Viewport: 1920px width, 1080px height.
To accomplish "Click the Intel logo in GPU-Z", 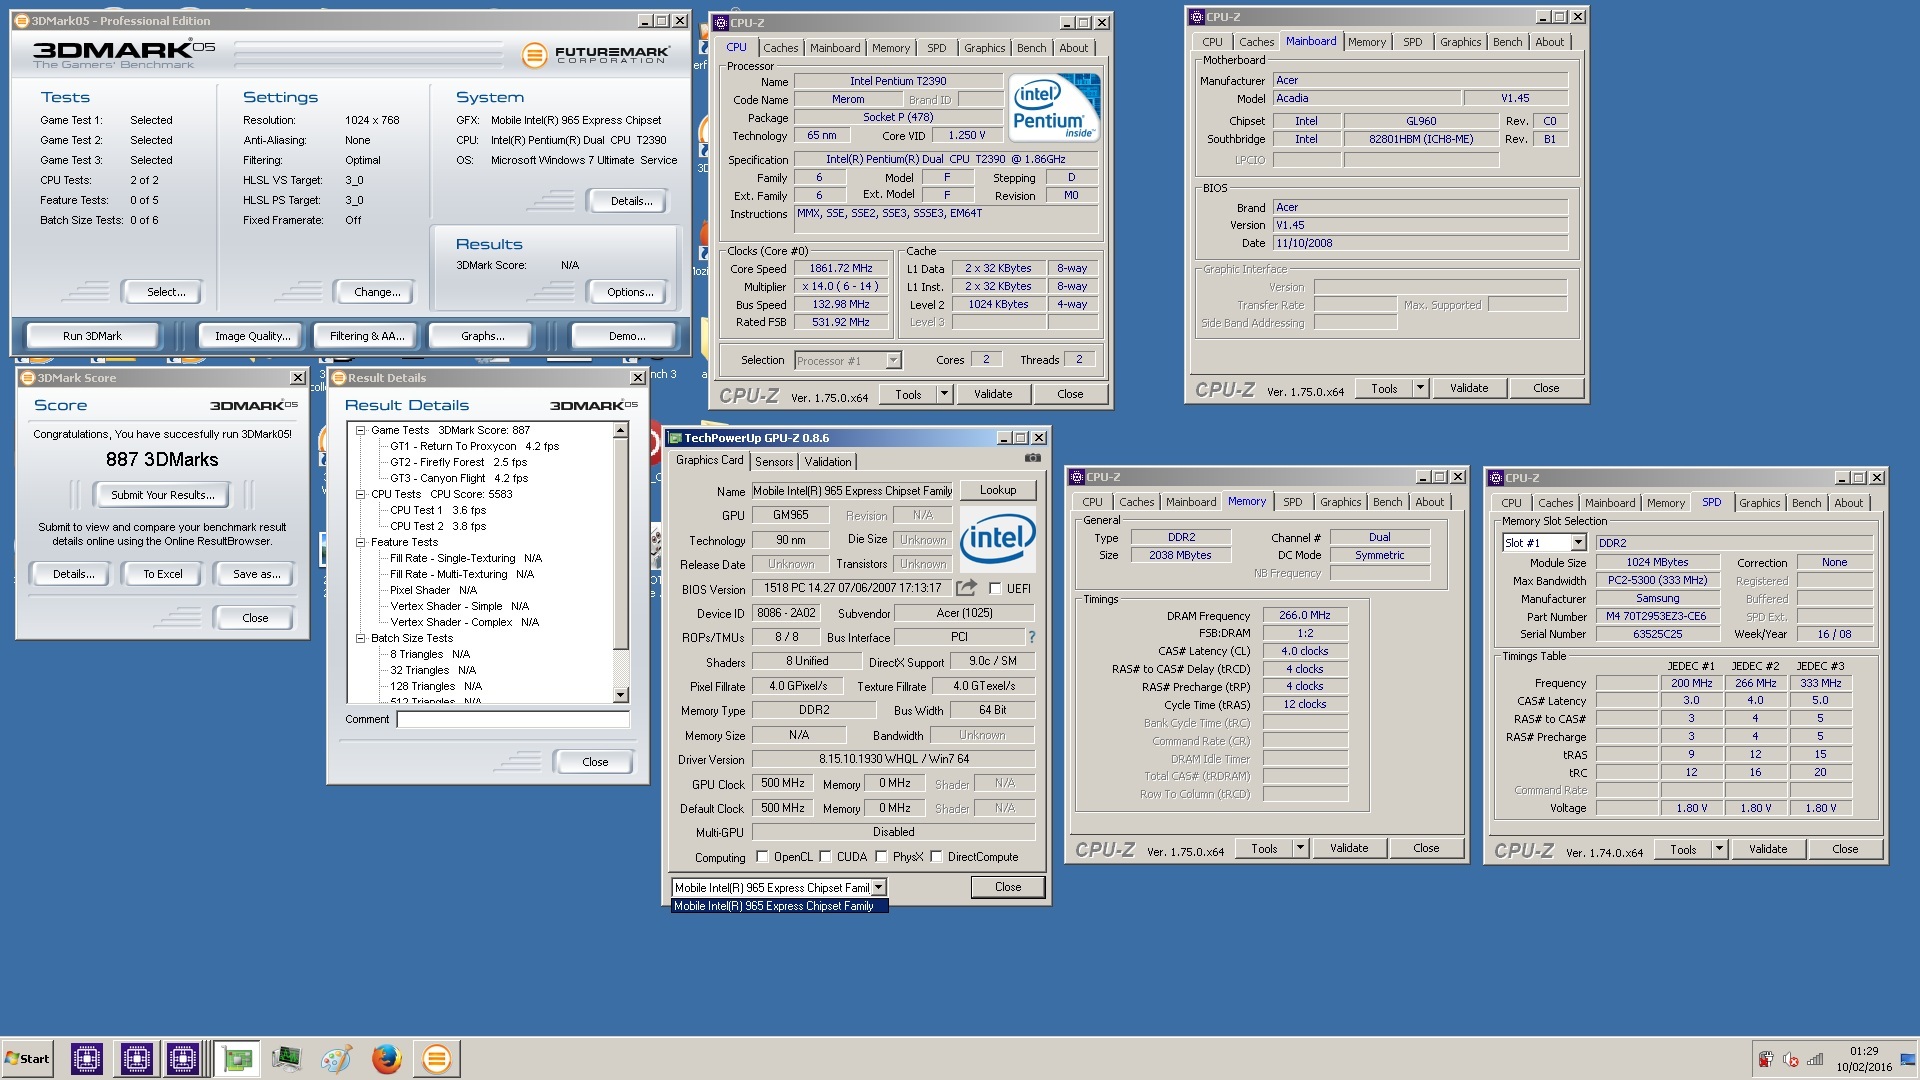I will click(x=997, y=539).
